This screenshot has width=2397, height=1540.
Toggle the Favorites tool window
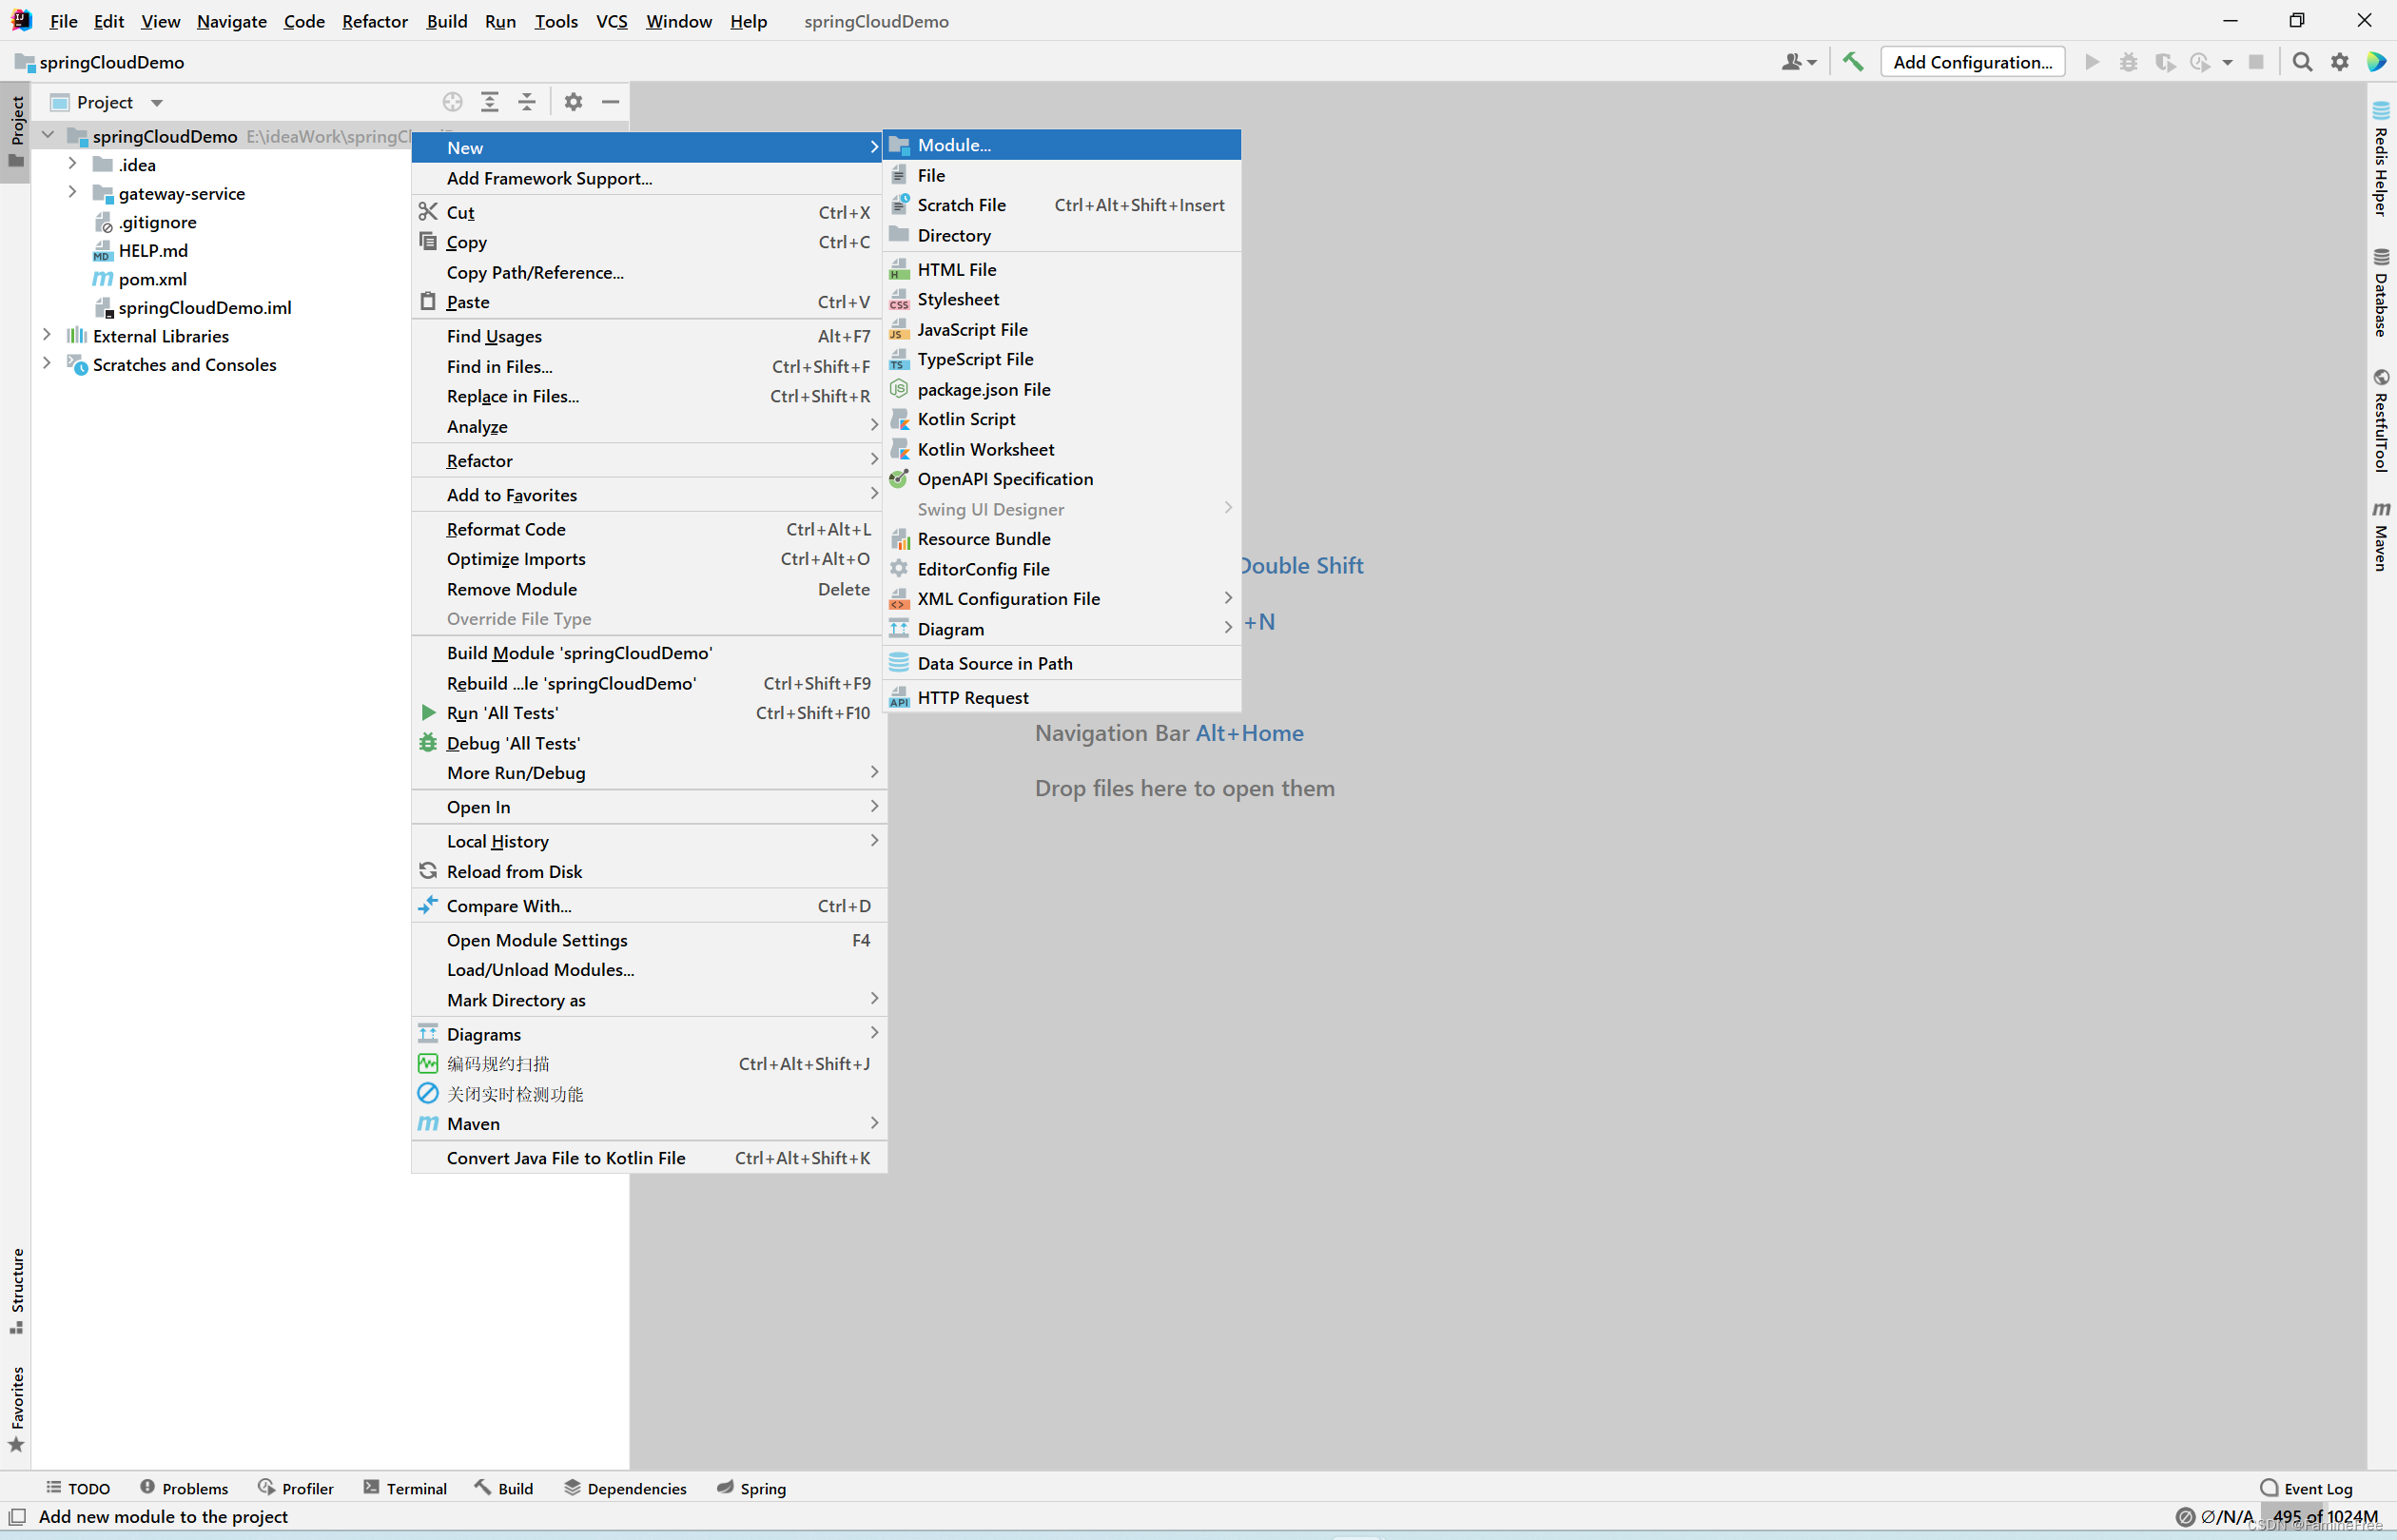17,1405
